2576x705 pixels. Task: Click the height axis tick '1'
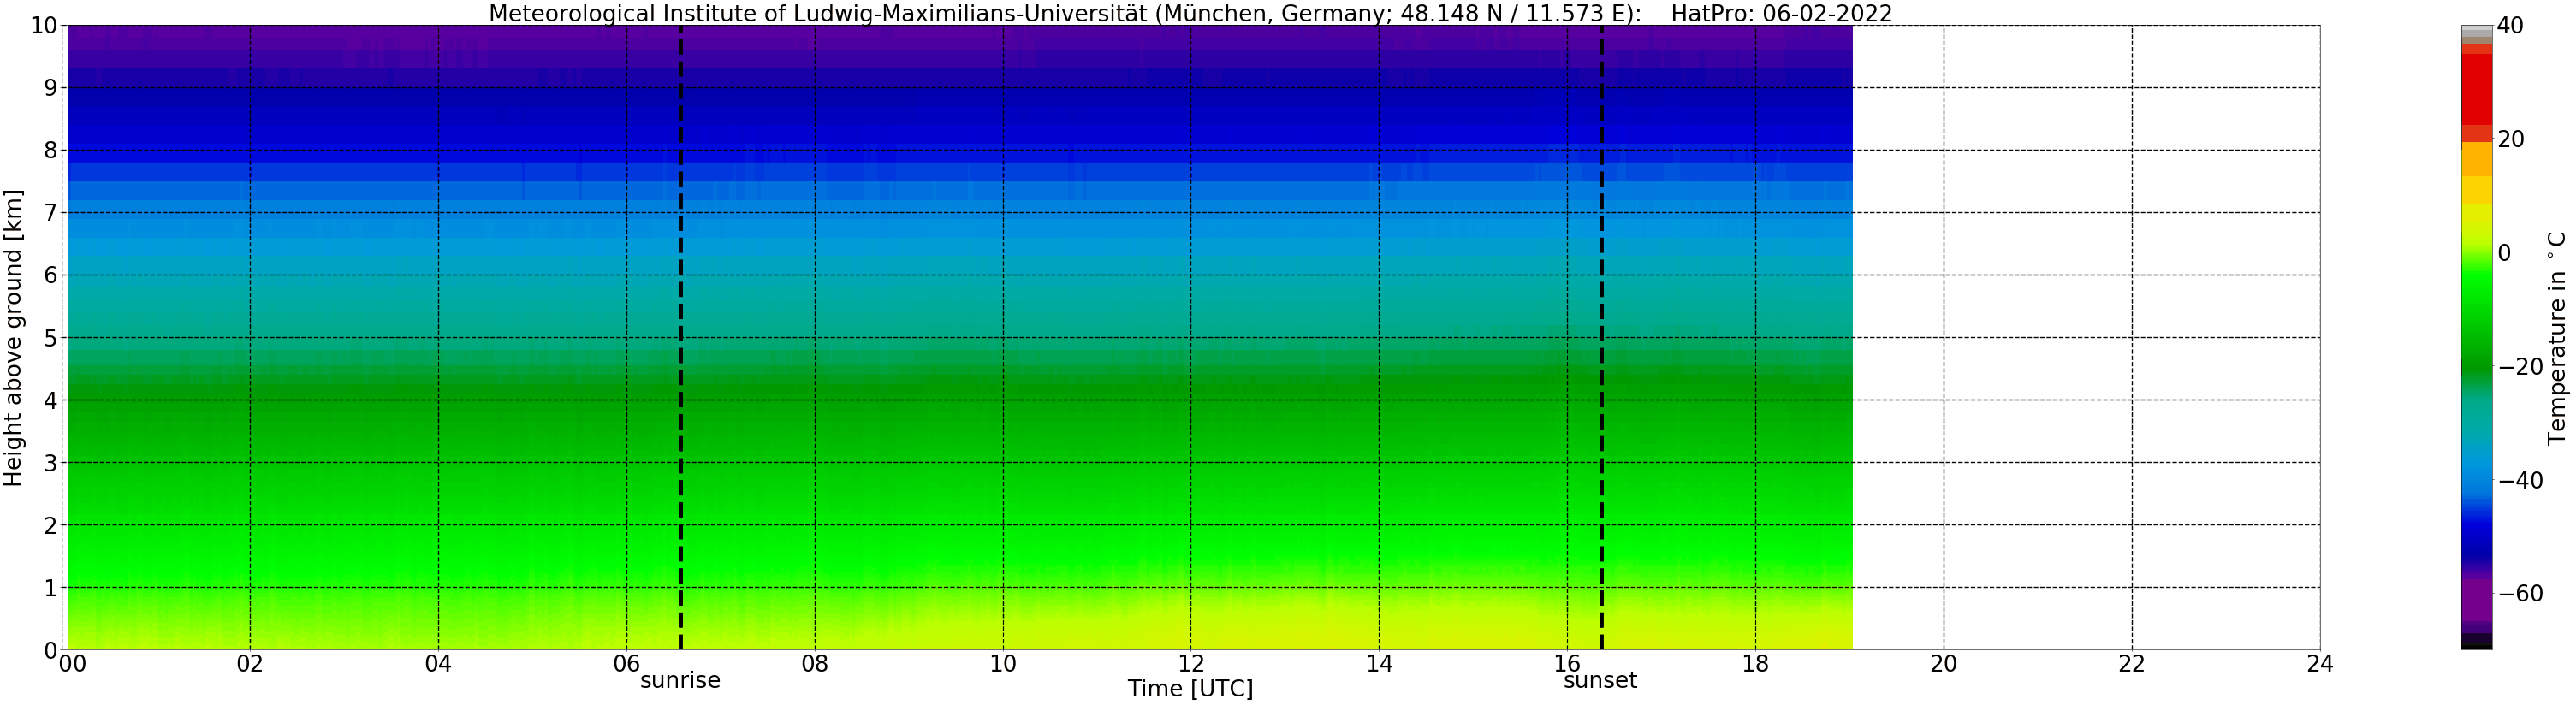point(50,588)
